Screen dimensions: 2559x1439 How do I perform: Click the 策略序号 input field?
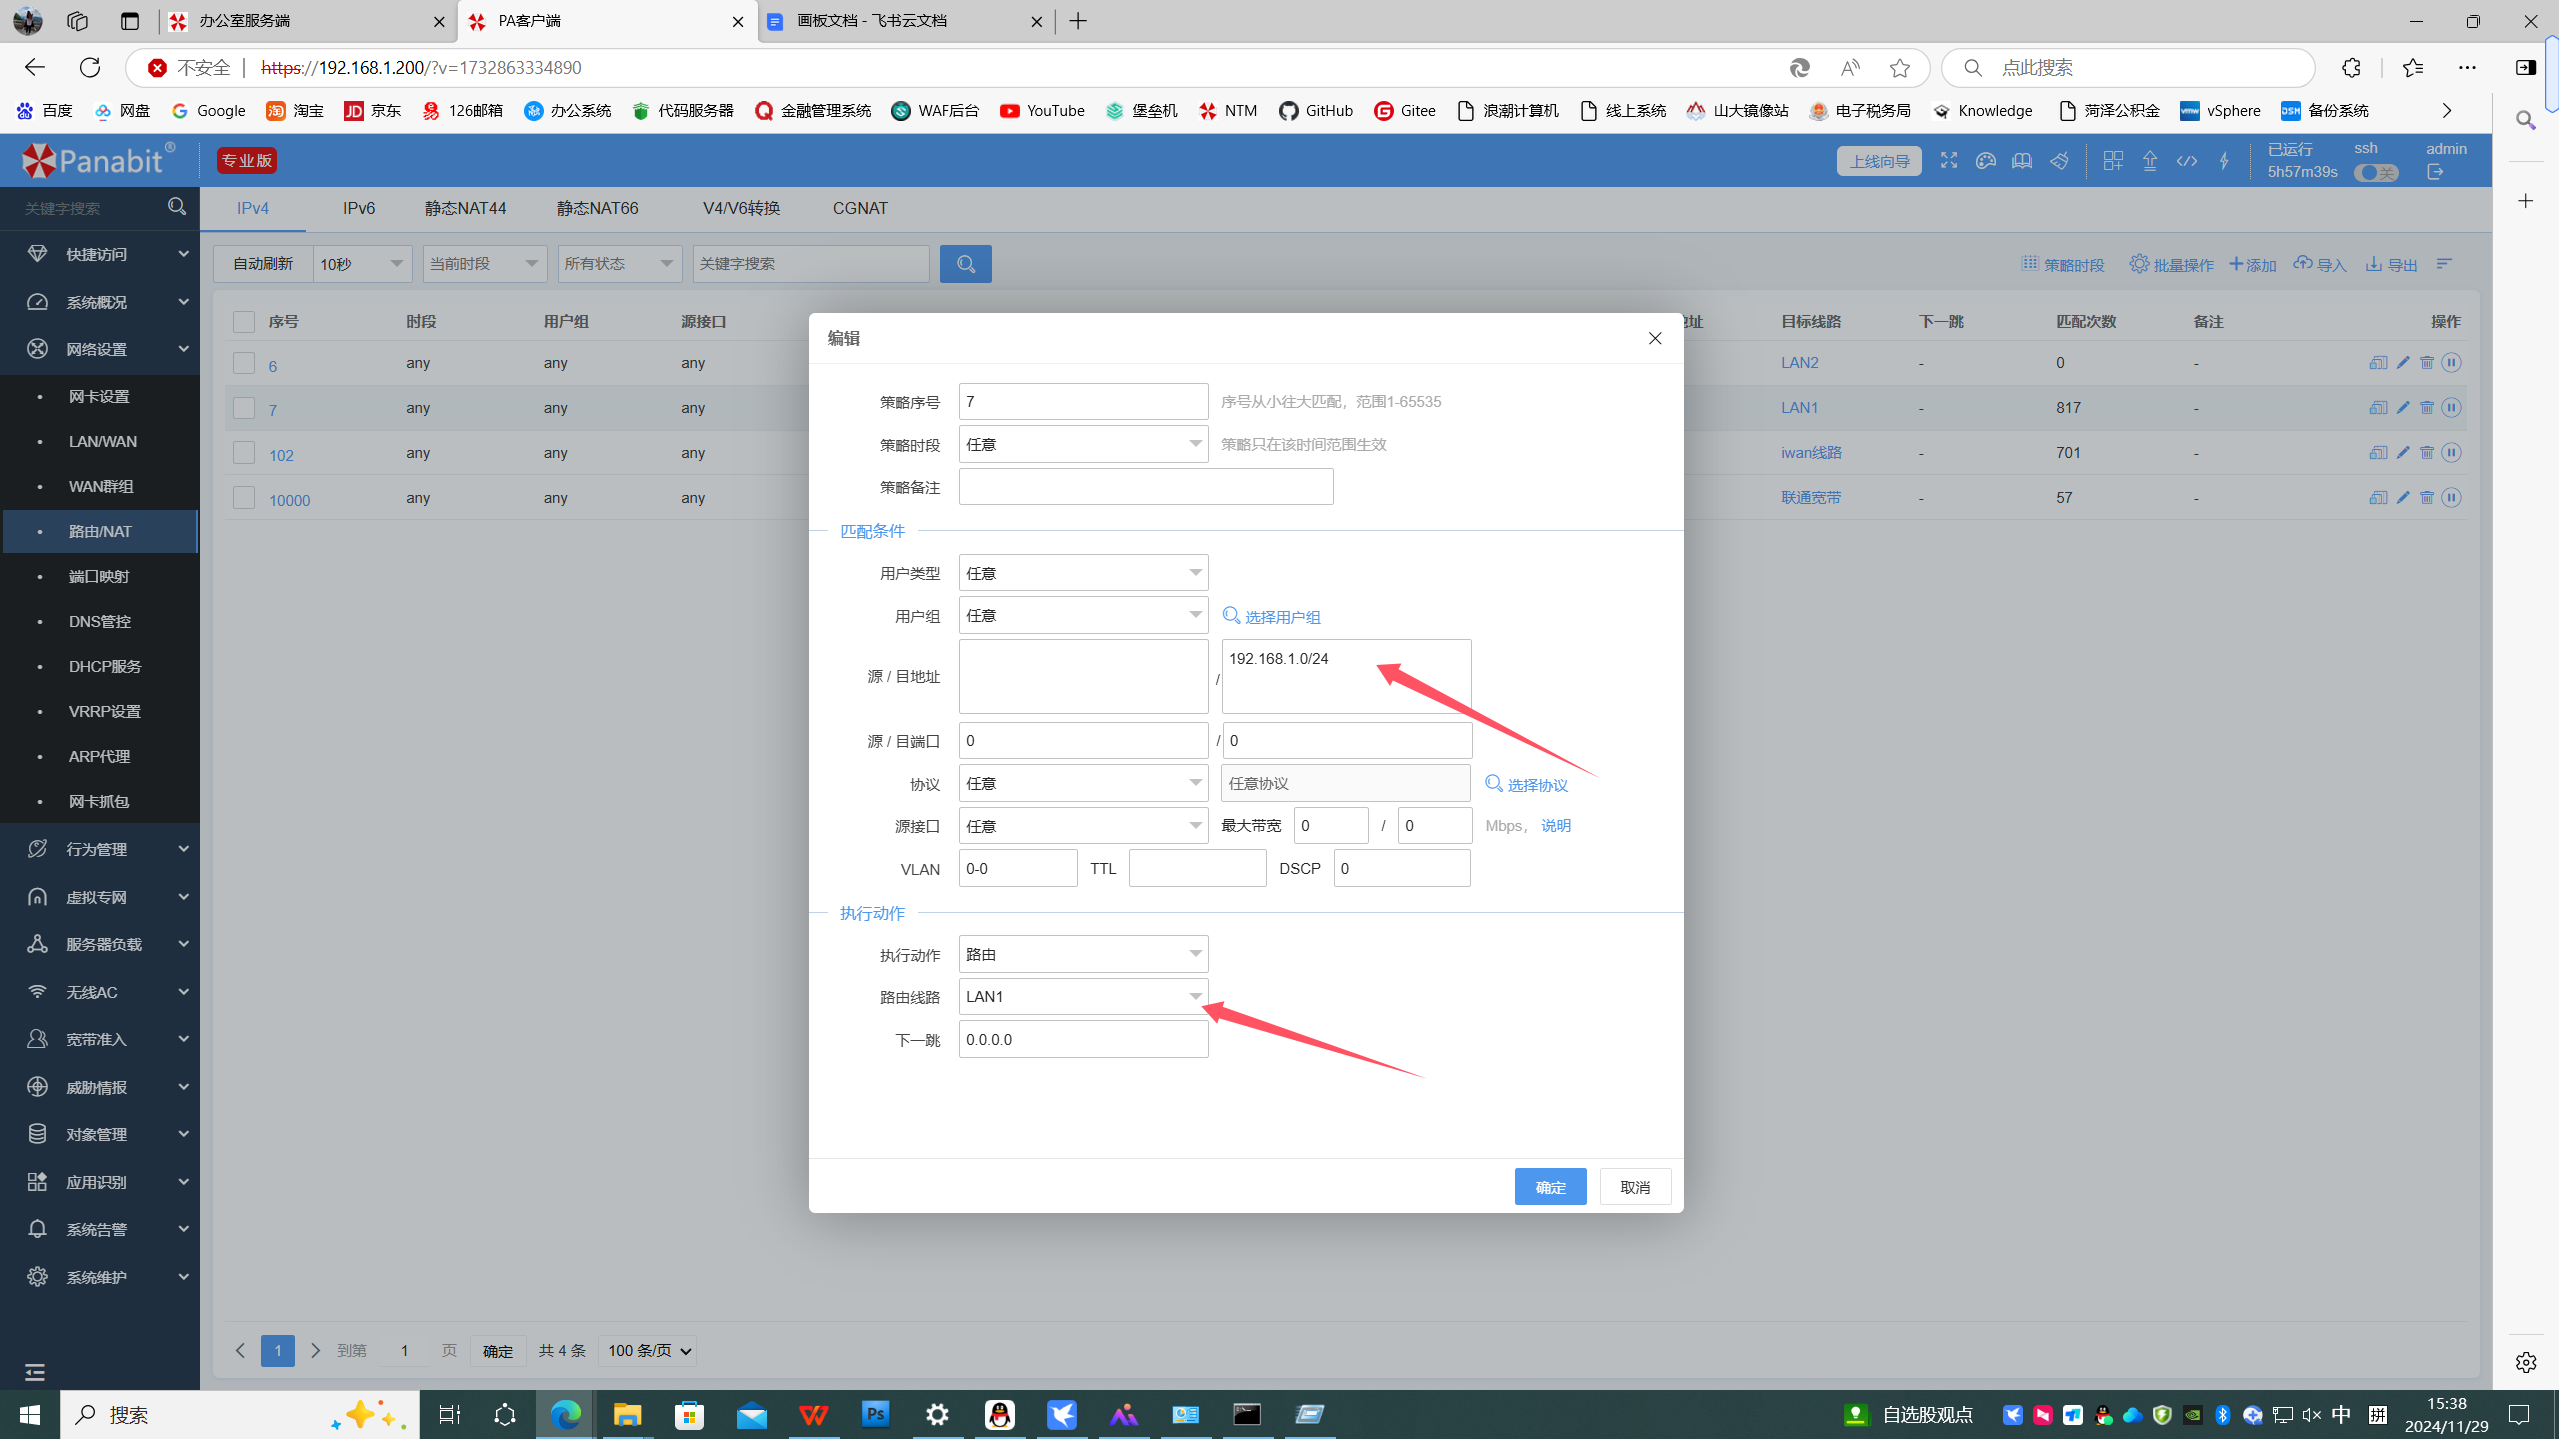click(1083, 401)
